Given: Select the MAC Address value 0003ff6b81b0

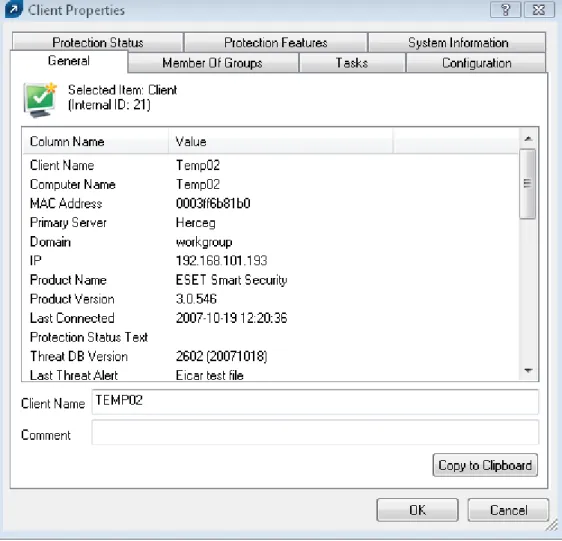Looking at the screenshot, I should pyautogui.click(x=213, y=204).
